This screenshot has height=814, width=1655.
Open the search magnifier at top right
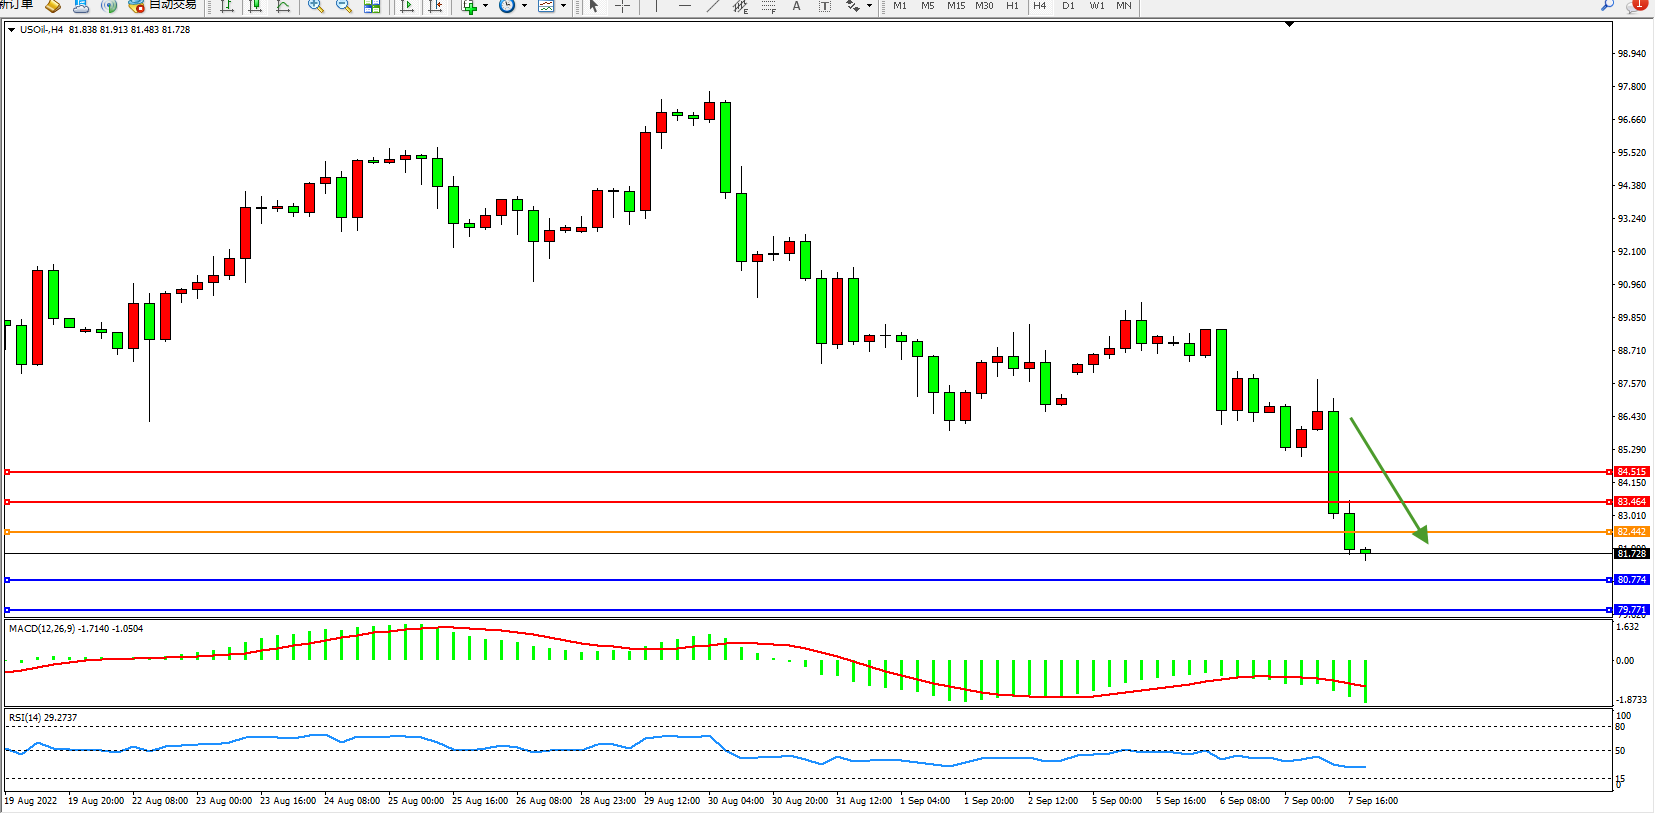[x=1607, y=5]
